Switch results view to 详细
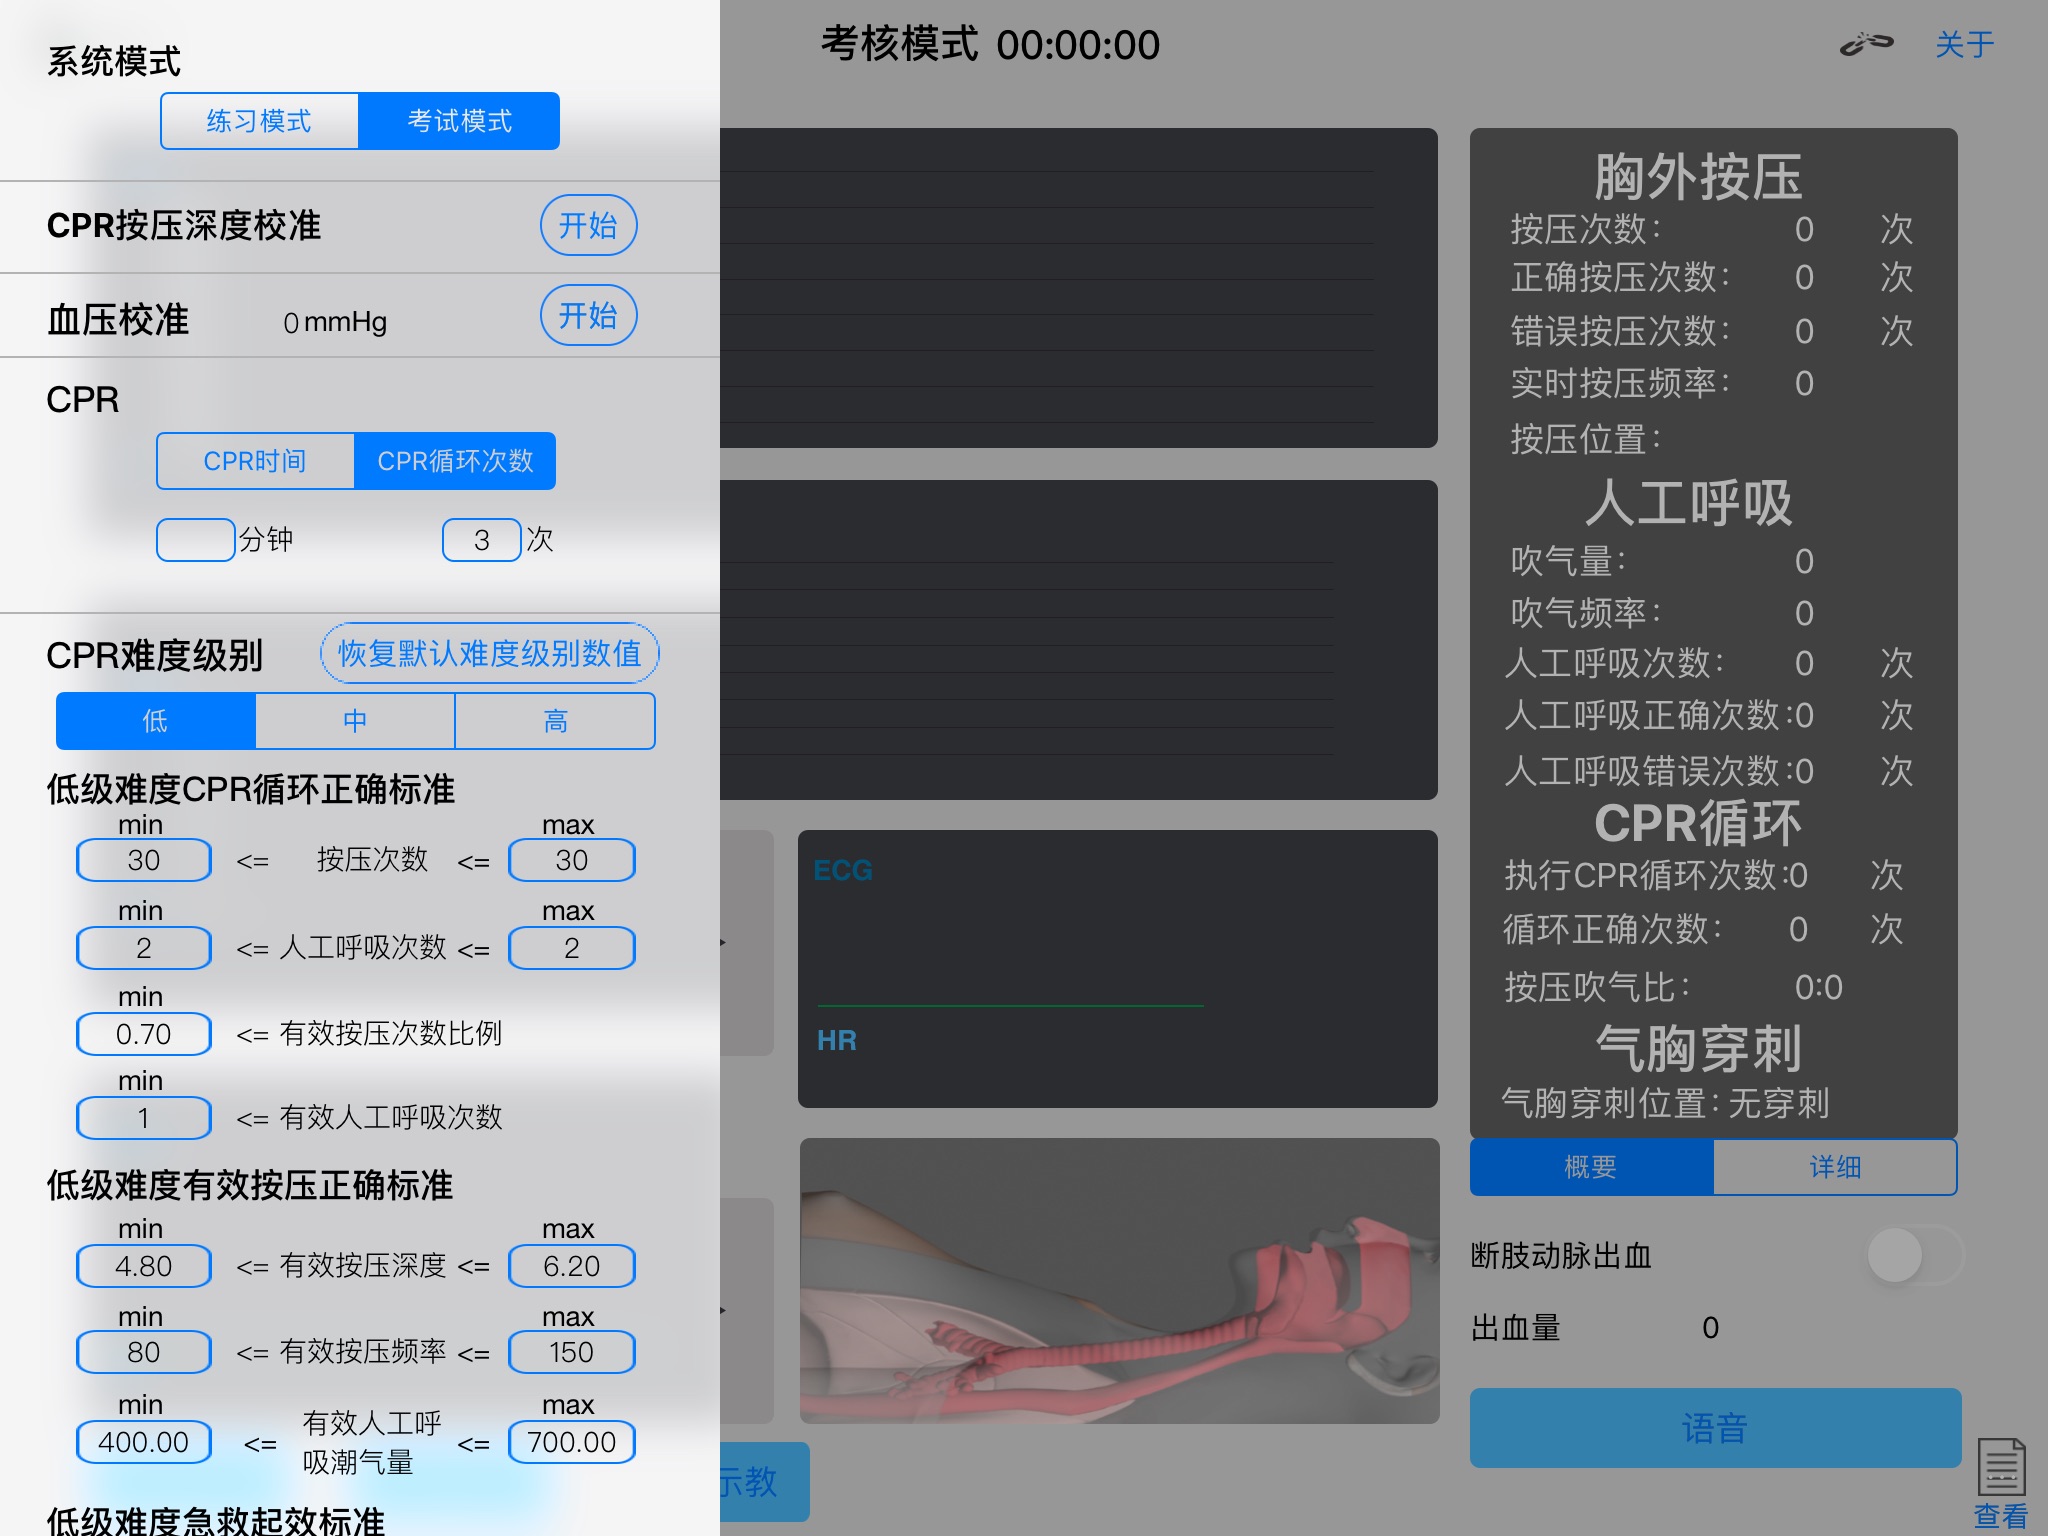 (1835, 1167)
